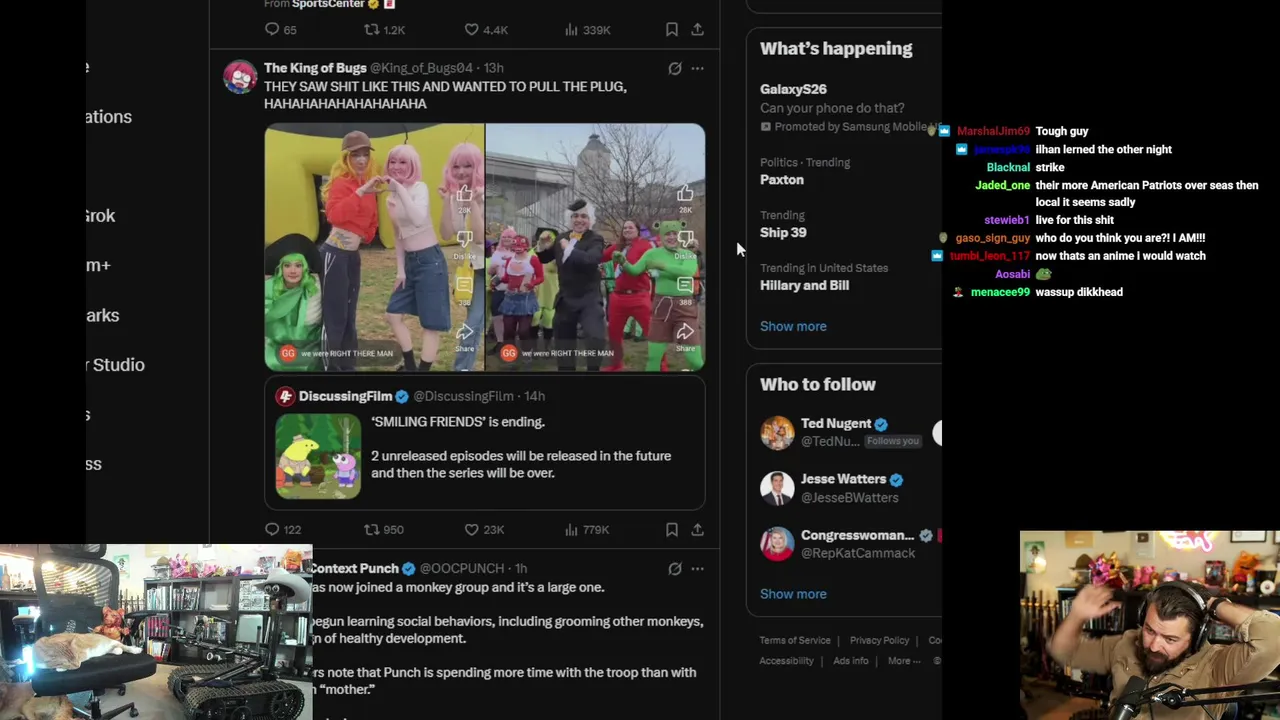The height and width of the screenshot is (720, 1280).
Task: Like King of Bugs post with 23K likes
Action: (484, 530)
